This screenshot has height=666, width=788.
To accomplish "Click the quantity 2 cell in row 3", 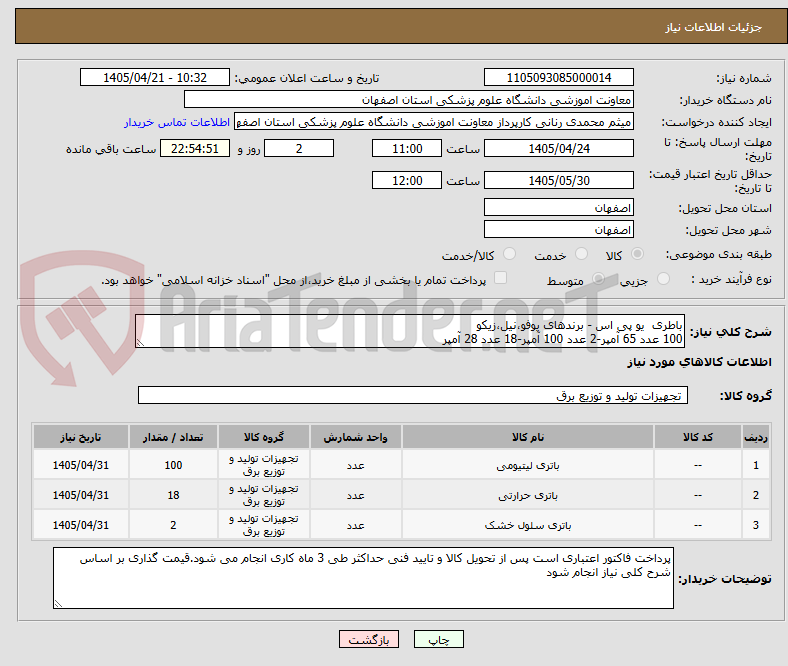I will coord(173,525).
